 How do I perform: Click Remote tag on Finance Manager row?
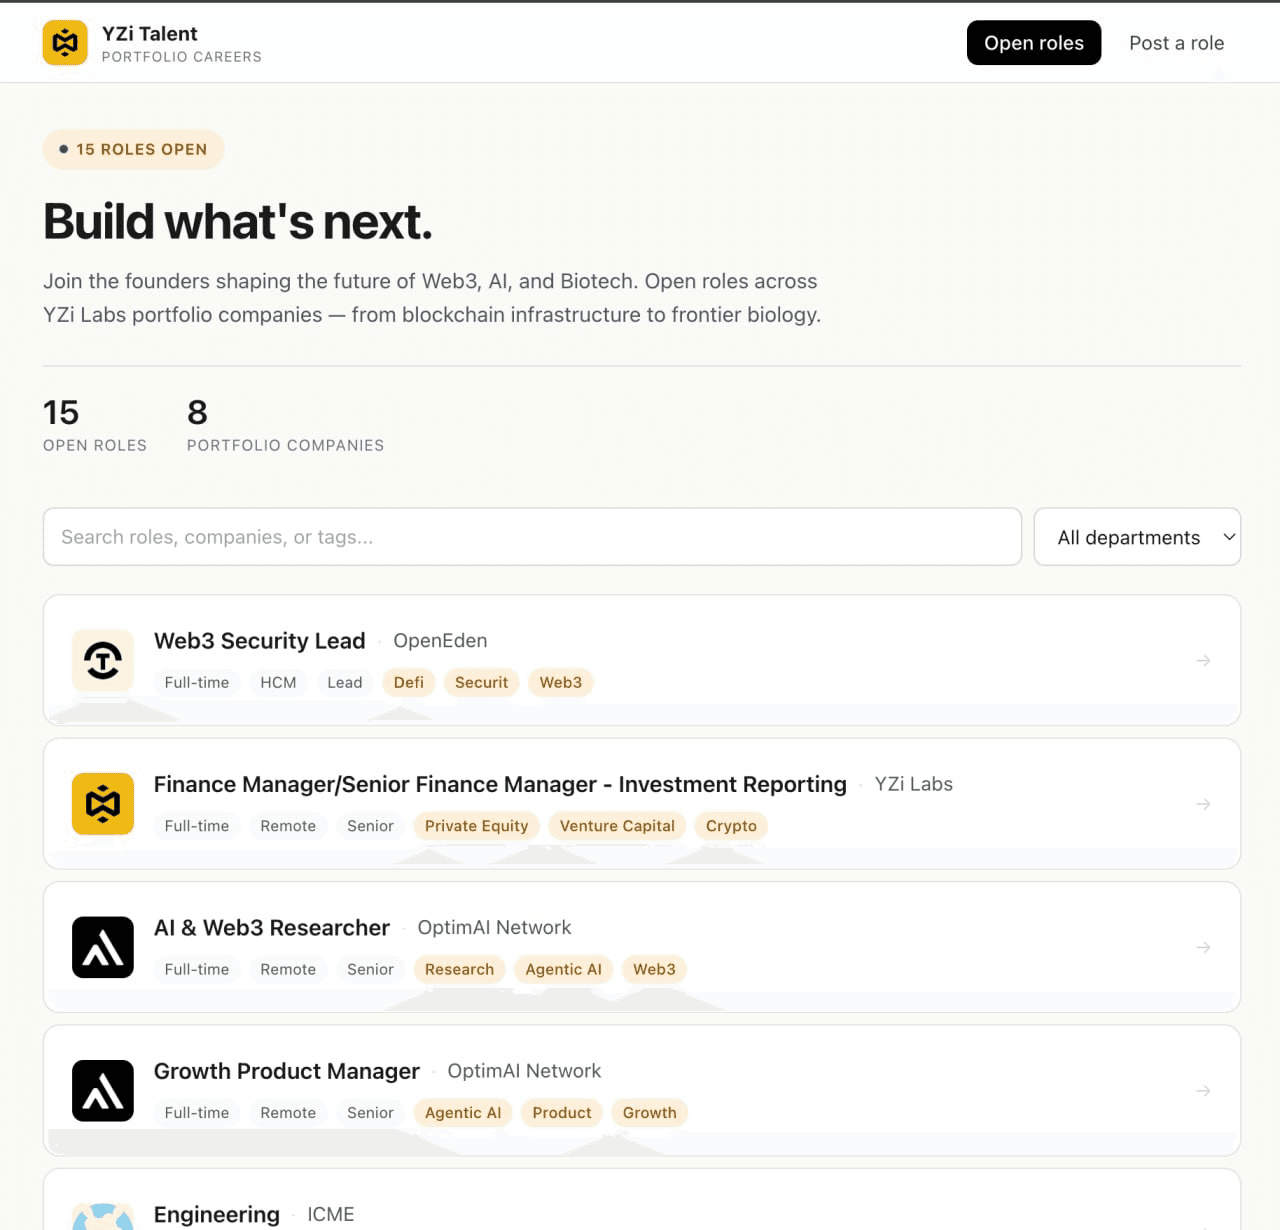coord(288,826)
